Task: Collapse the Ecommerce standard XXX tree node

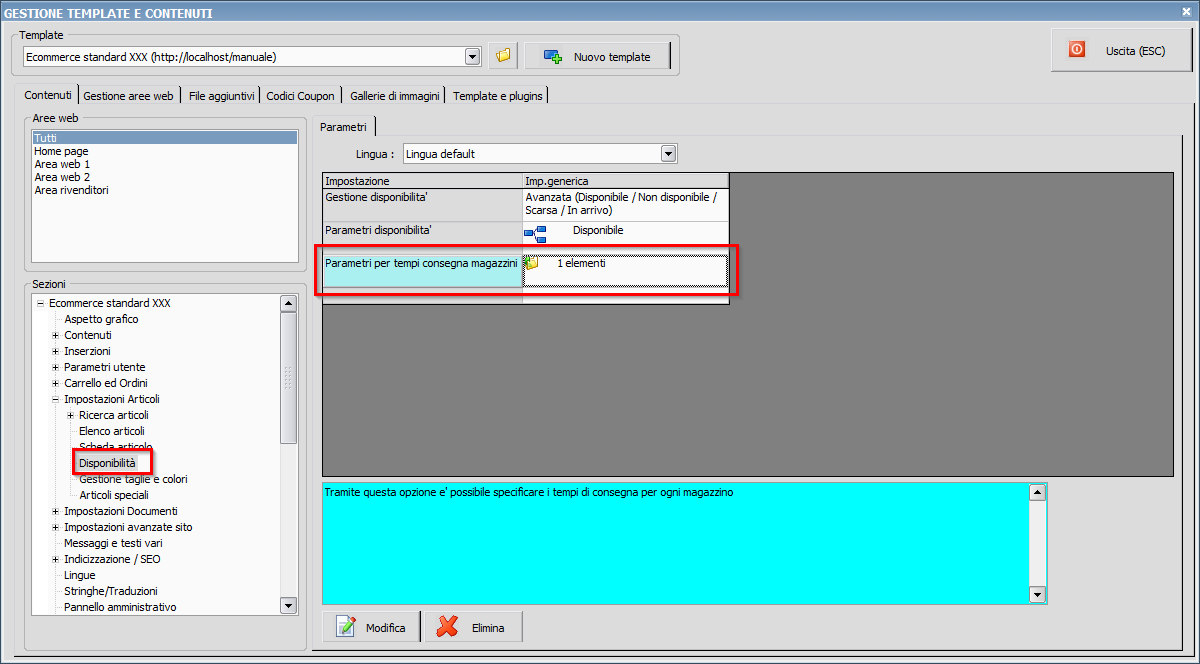Action: pyautogui.click(x=41, y=303)
